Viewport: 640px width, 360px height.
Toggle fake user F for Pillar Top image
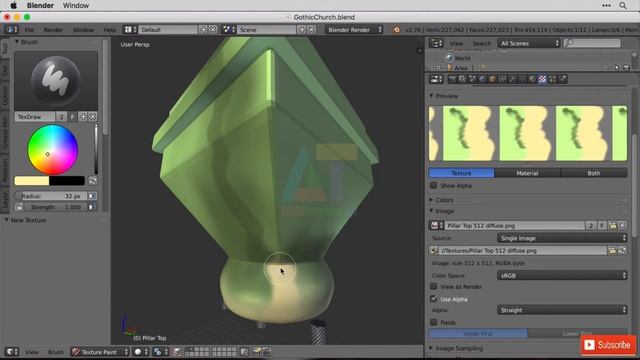602,225
